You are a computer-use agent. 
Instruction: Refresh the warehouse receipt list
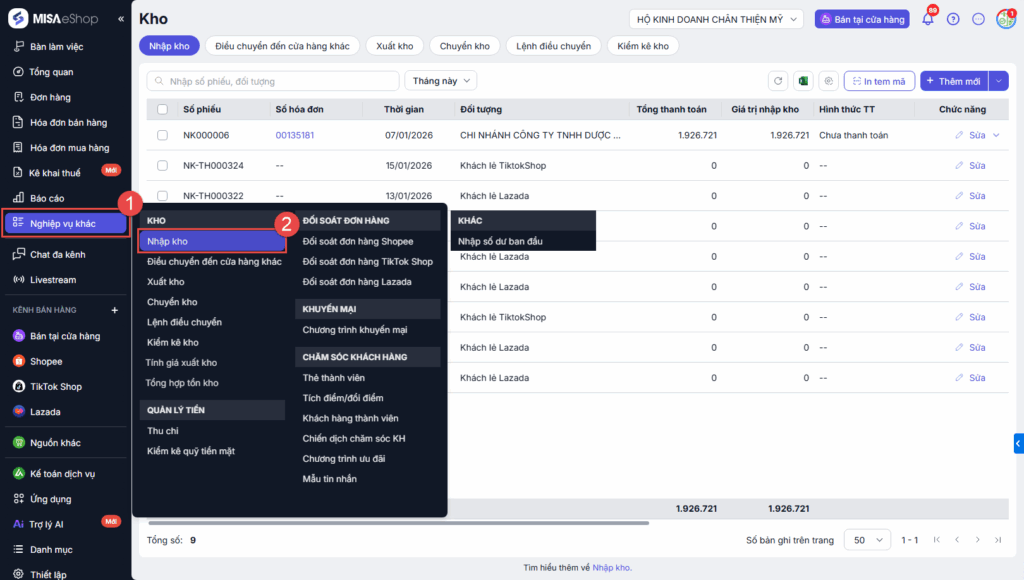(778, 81)
